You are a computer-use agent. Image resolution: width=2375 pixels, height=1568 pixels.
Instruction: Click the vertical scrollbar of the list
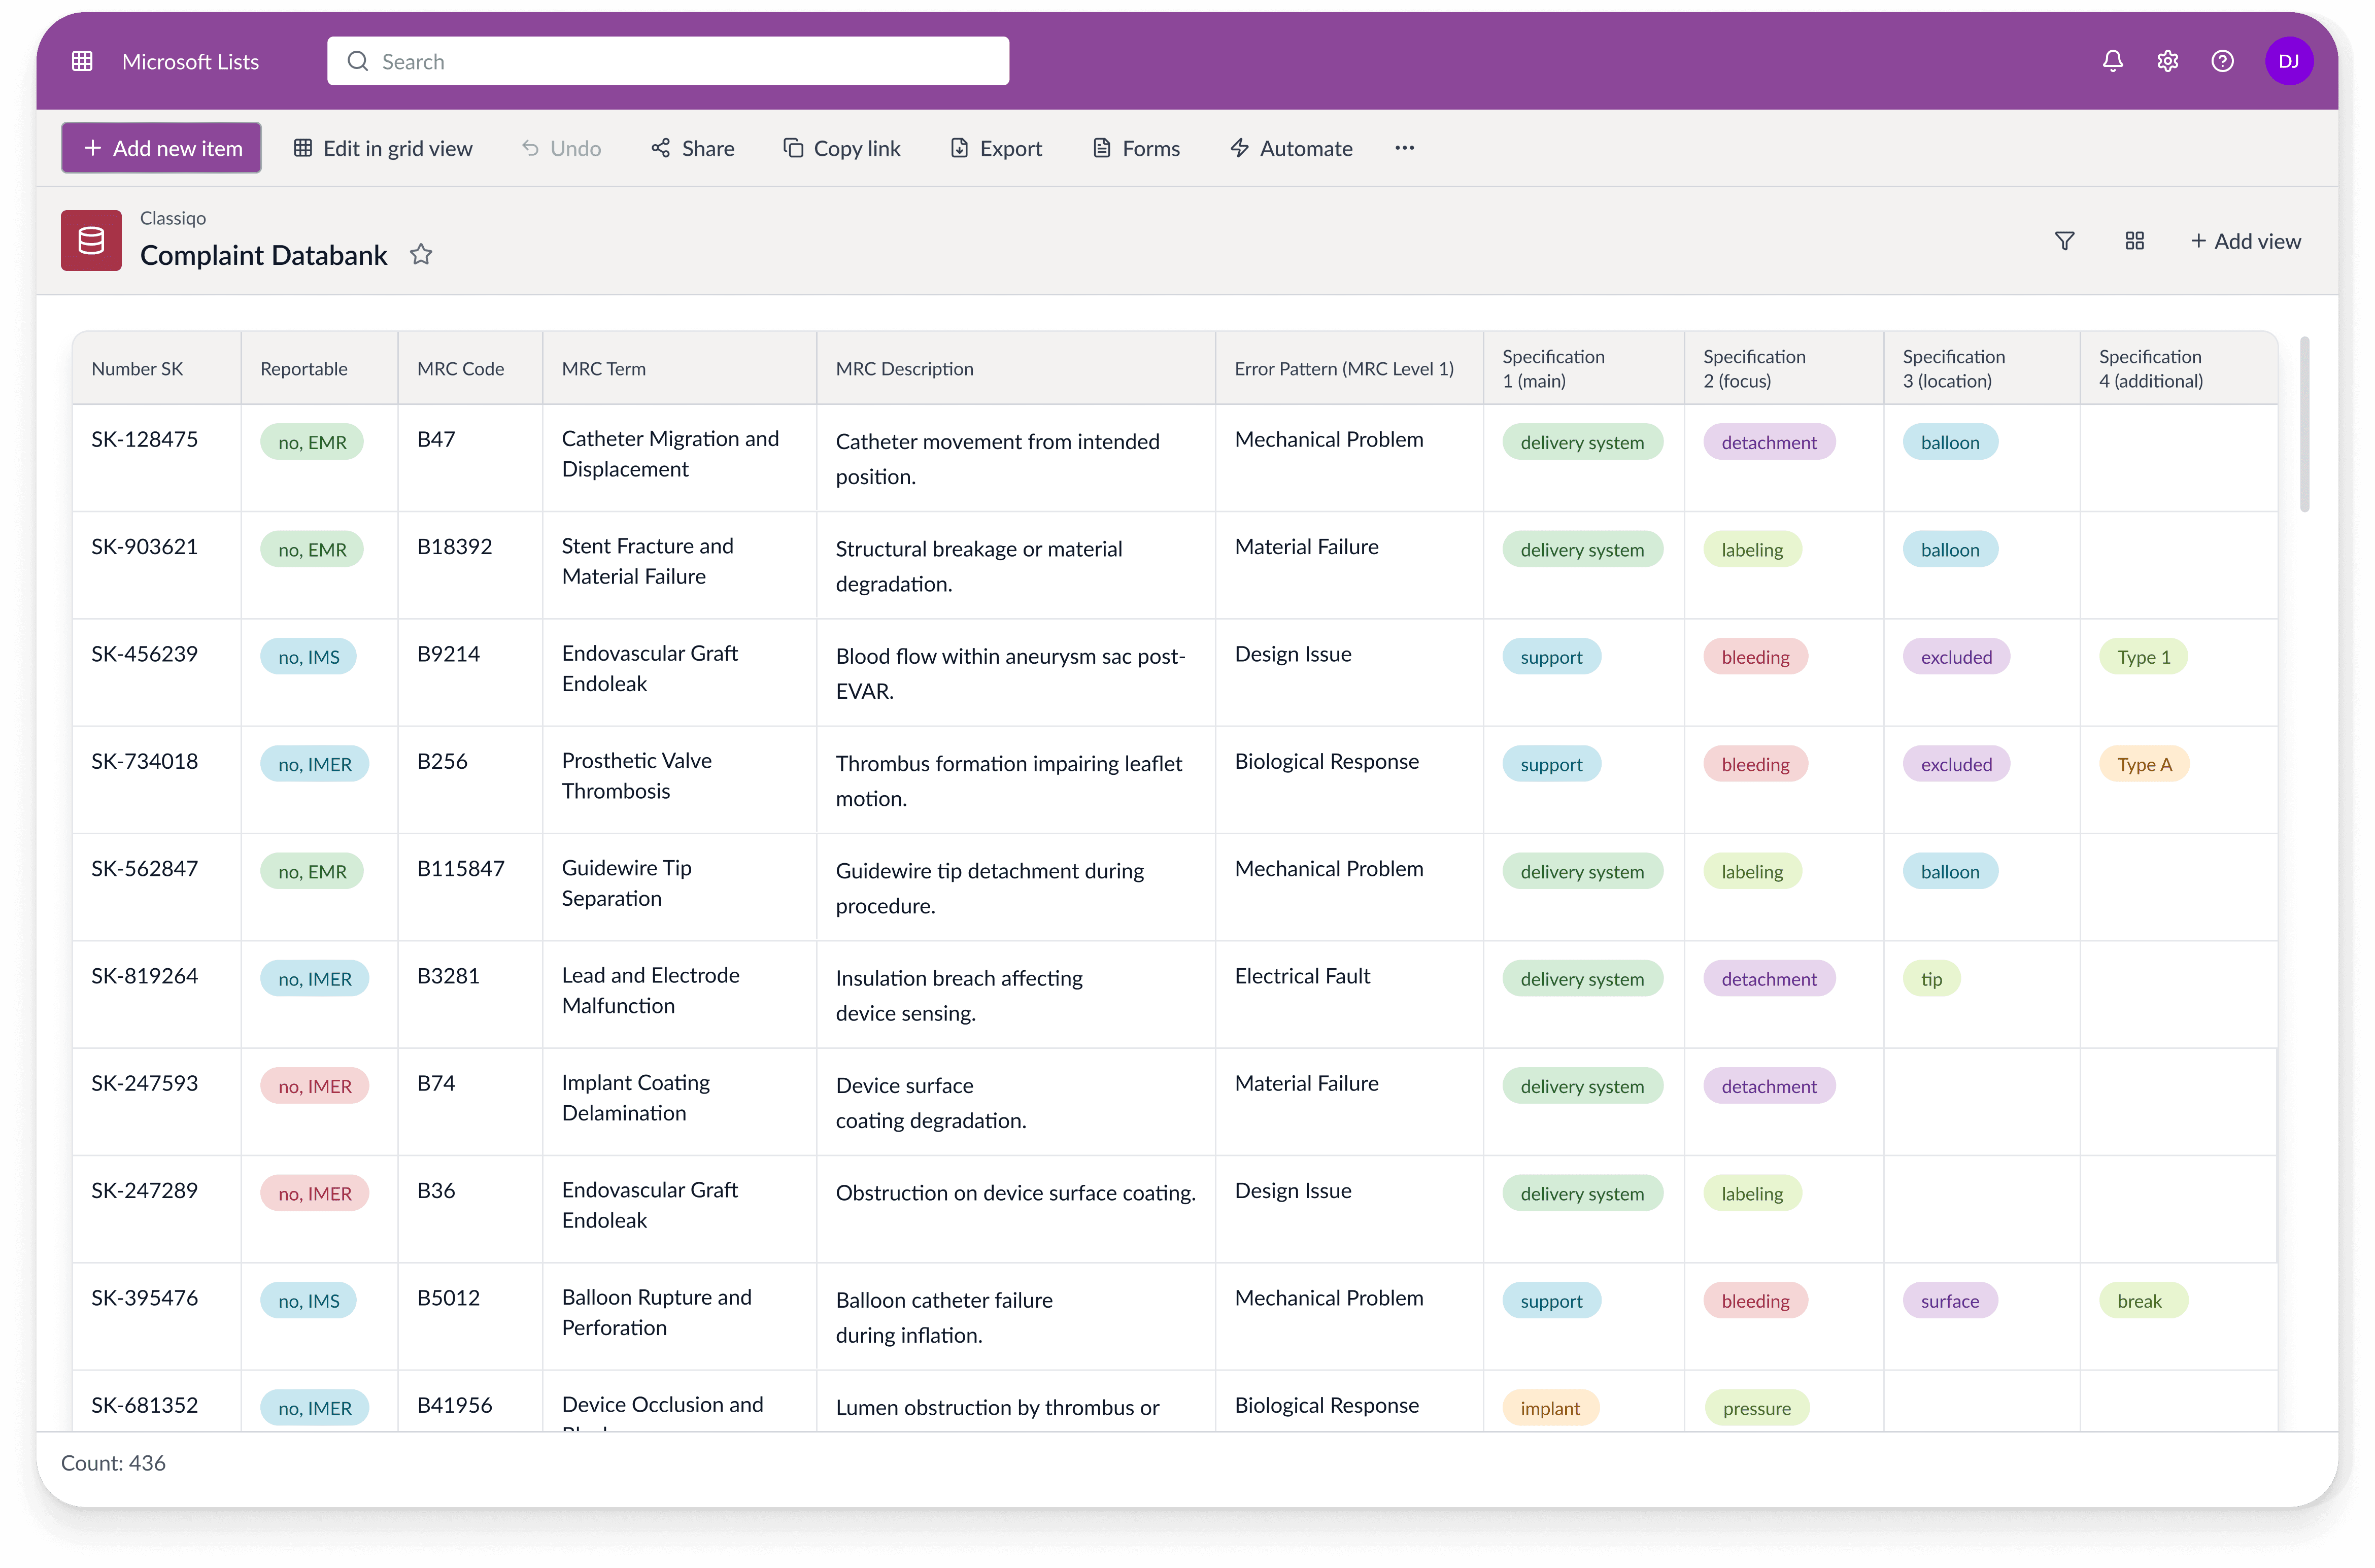(2304, 425)
